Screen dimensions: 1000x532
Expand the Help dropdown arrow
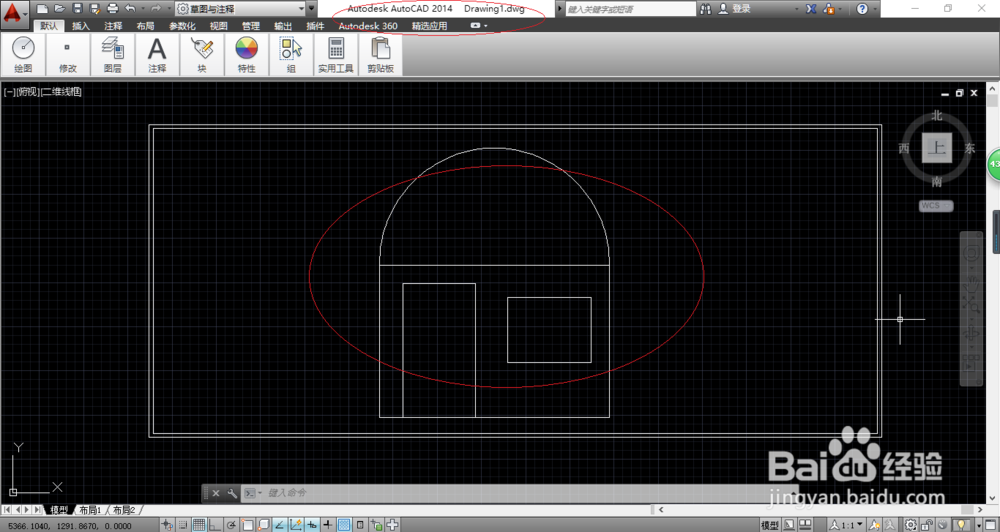pos(874,9)
